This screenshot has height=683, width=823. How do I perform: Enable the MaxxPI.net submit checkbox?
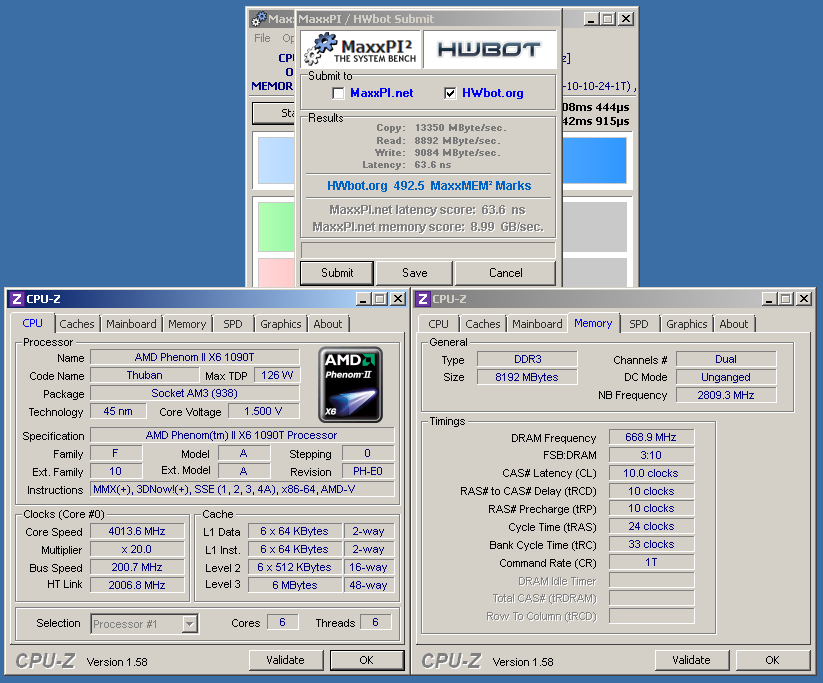pyautogui.click(x=339, y=93)
